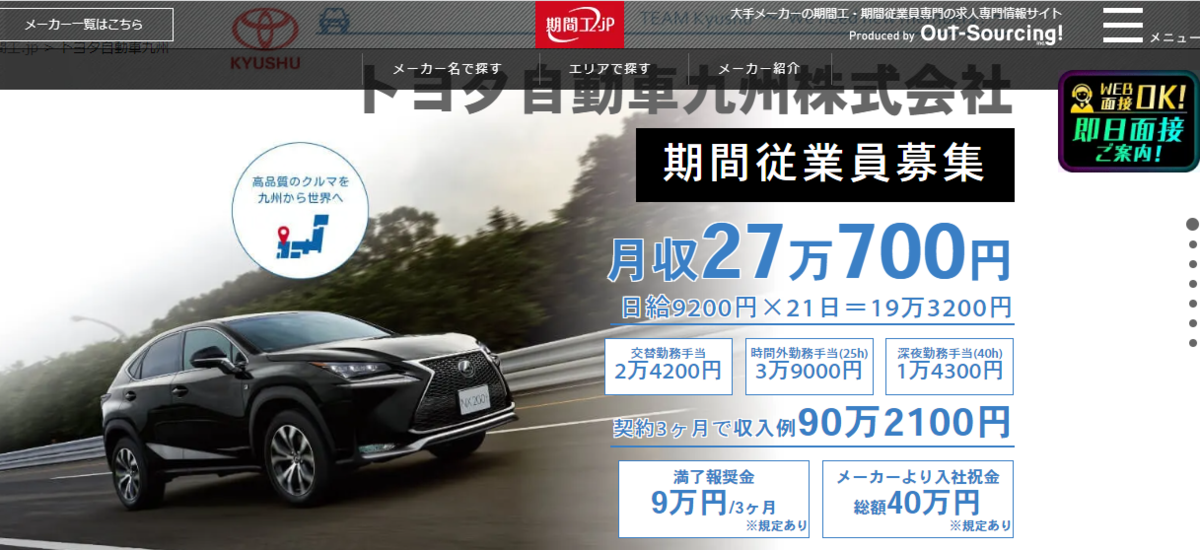Click the トヨタ自動車九州 breadcrumb link
The image size is (1200, 550).
[x=114, y=46]
